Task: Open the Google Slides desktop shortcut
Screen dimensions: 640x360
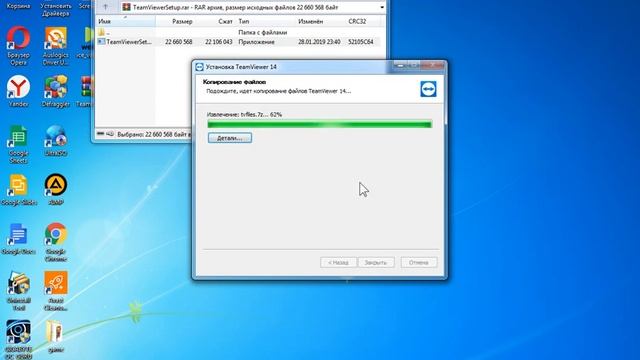Action: (18, 190)
